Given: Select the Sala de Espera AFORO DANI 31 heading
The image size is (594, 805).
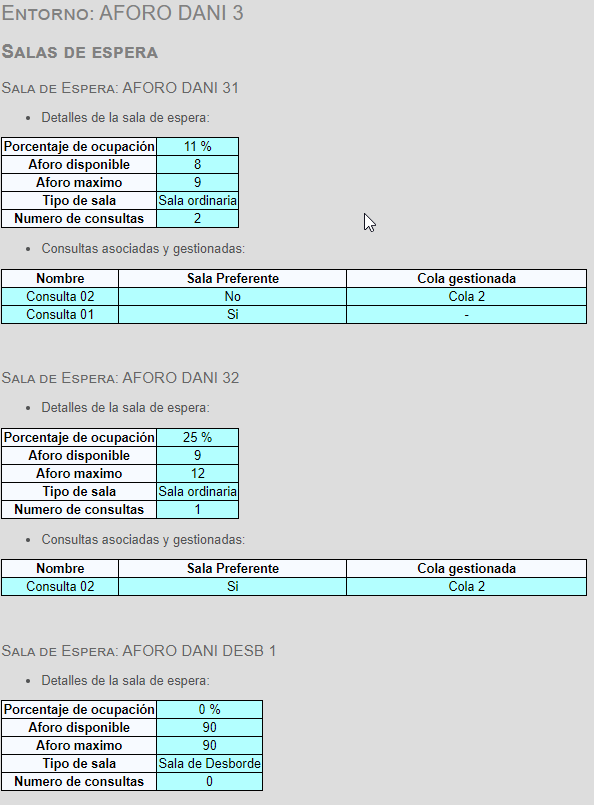Looking at the screenshot, I should tap(120, 88).
